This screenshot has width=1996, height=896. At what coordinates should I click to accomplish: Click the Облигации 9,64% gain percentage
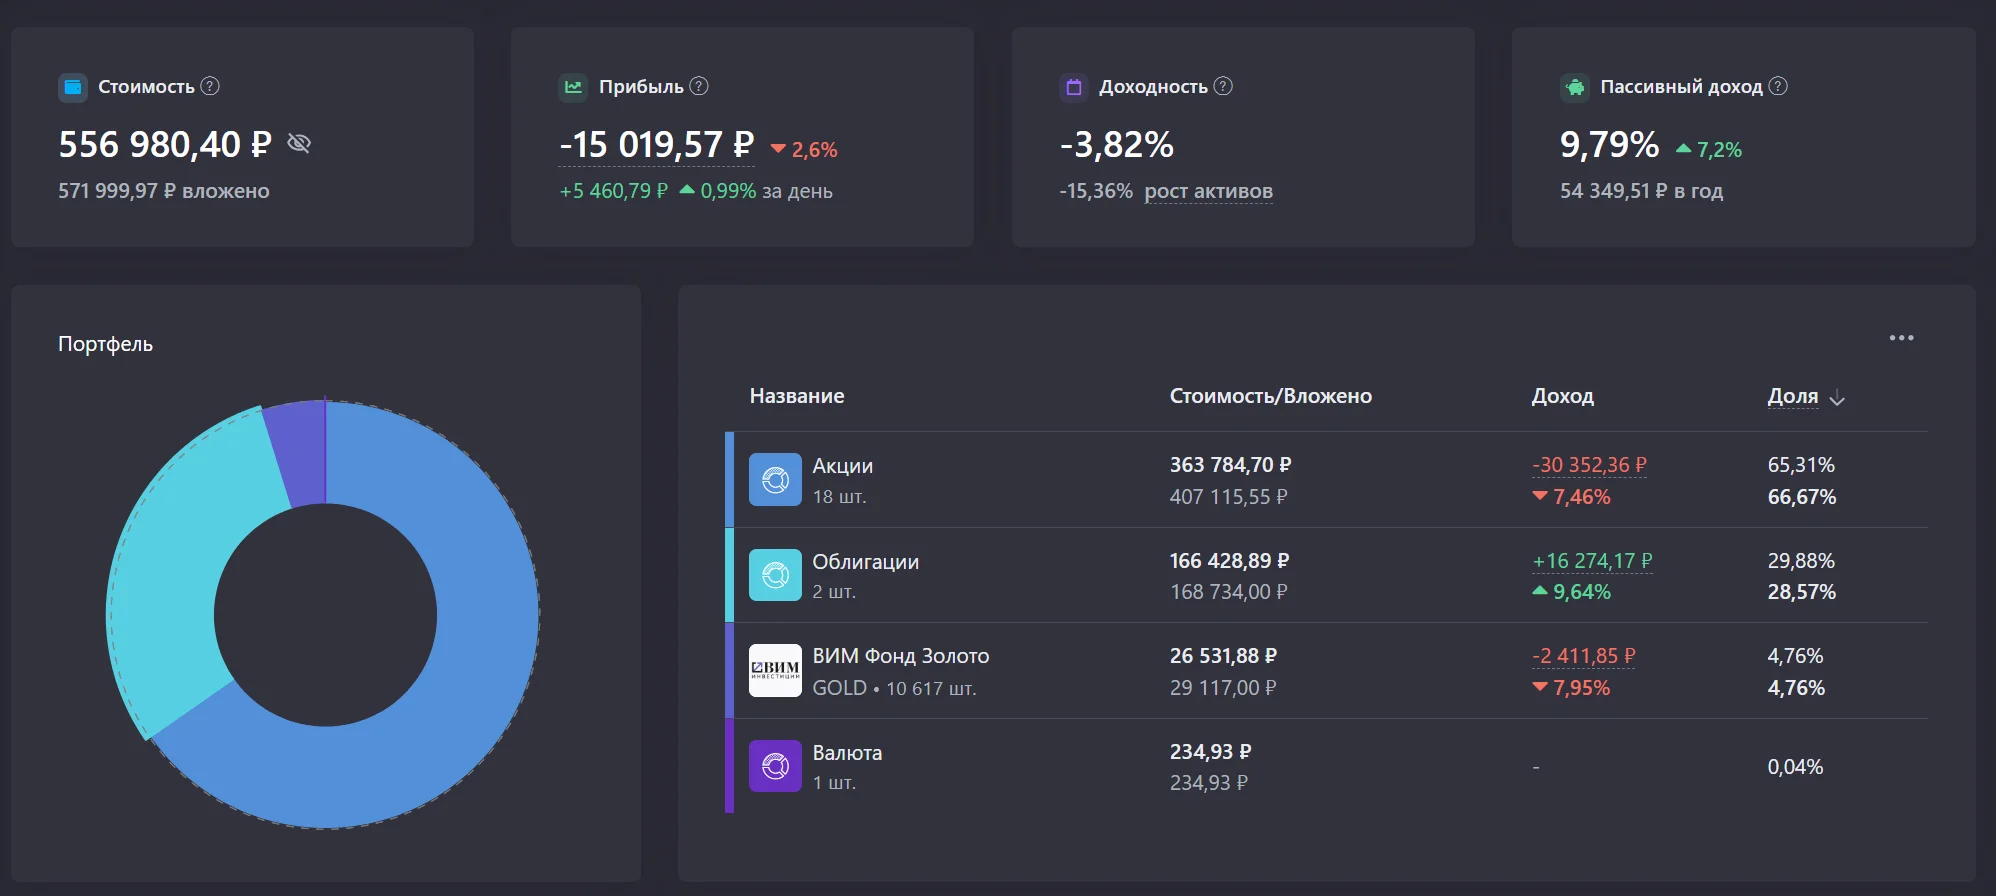click(x=1571, y=592)
